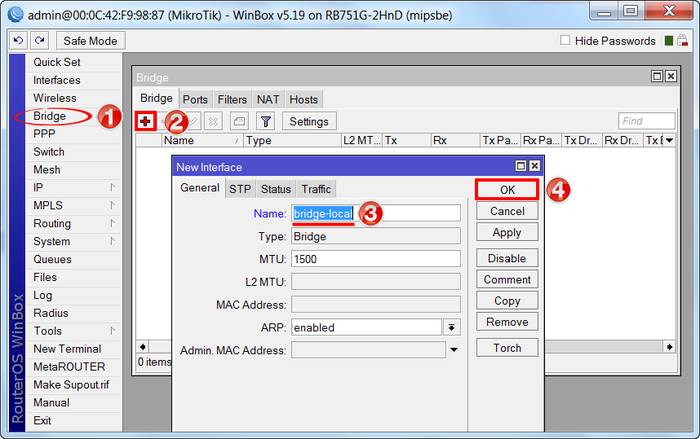The height and width of the screenshot is (439, 700).
Task: Click the redo arrow icon
Action: point(39,40)
